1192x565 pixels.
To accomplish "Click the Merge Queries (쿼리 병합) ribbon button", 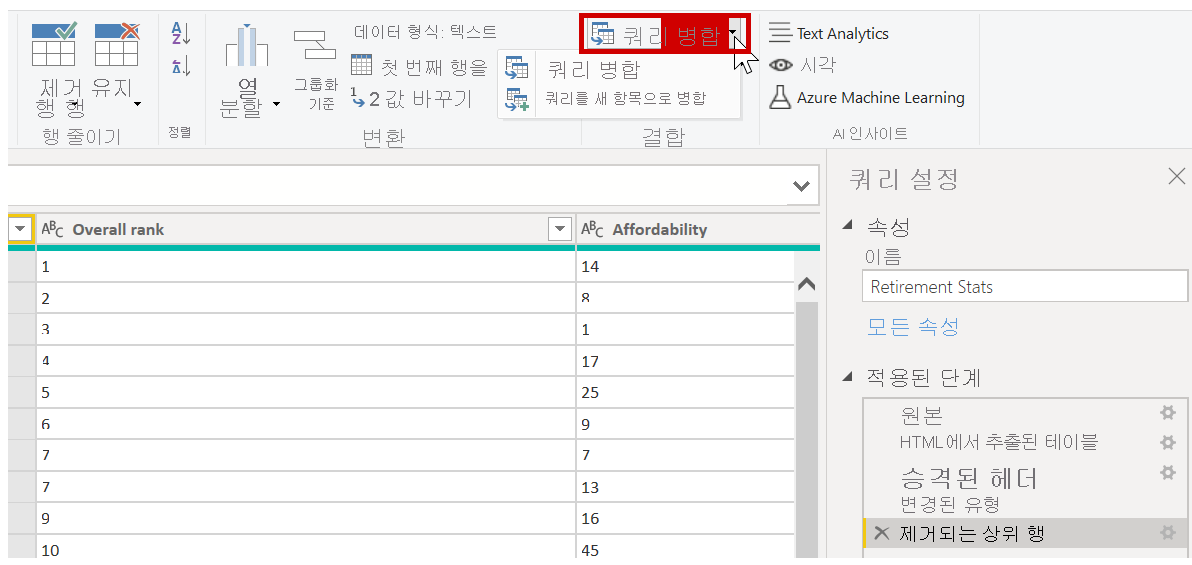I will [655, 34].
